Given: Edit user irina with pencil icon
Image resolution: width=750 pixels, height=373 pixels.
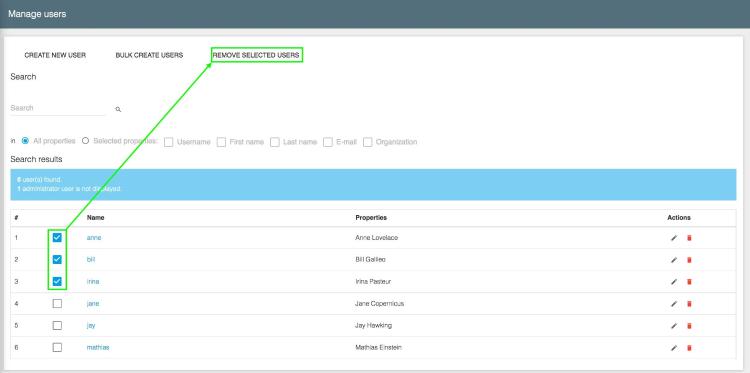Looking at the screenshot, I should coord(674,282).
